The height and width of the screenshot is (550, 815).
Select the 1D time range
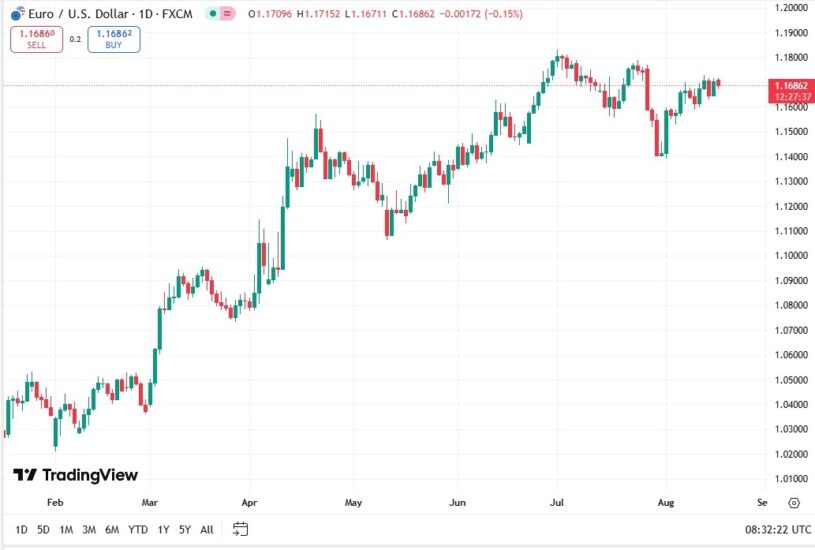tap(21, 529)
